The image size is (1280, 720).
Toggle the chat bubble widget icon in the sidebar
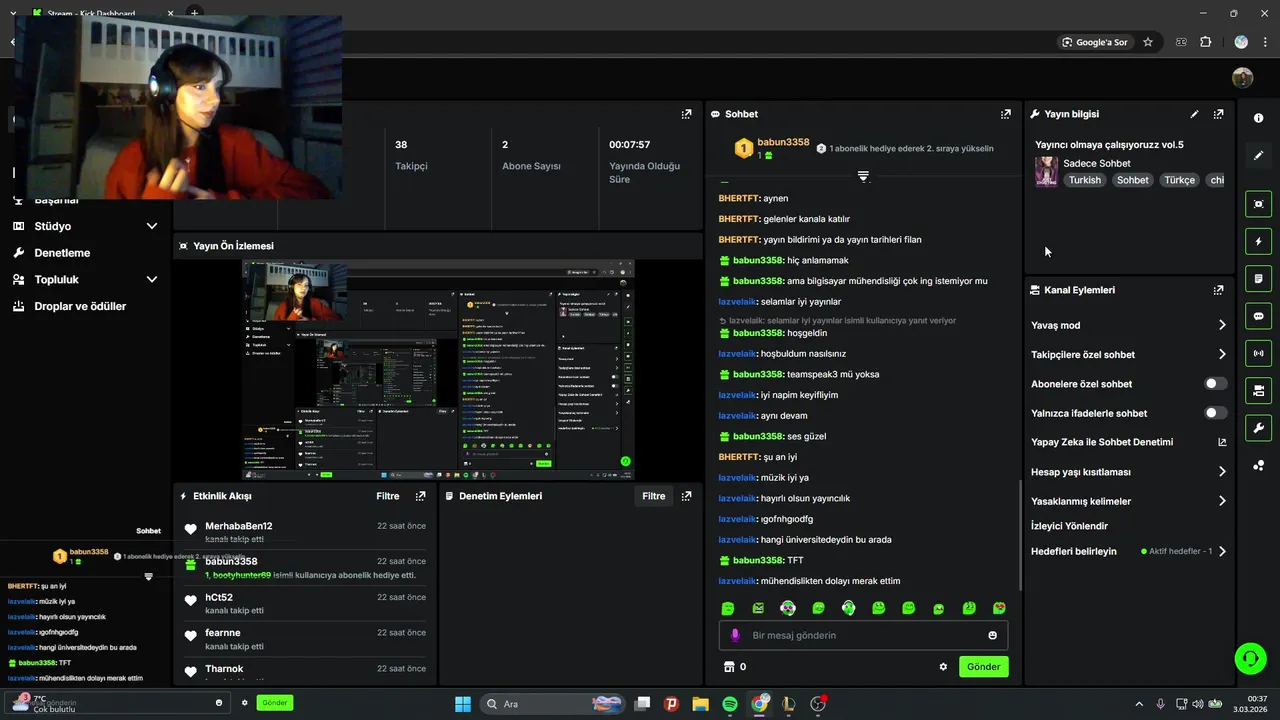(1258, 316)
